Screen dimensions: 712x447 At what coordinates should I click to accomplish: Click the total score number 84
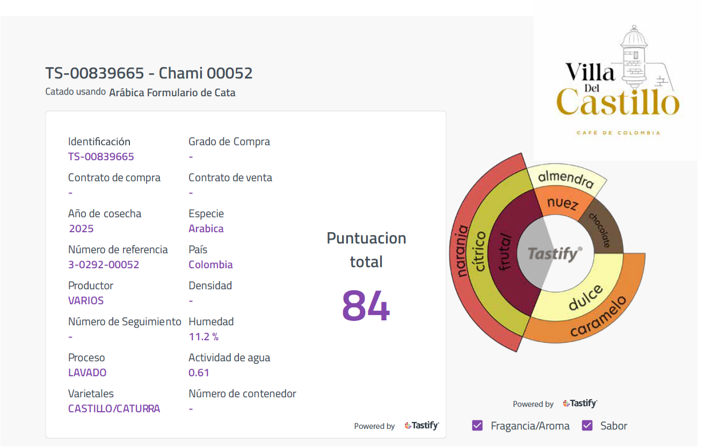(x=365, y=305)
